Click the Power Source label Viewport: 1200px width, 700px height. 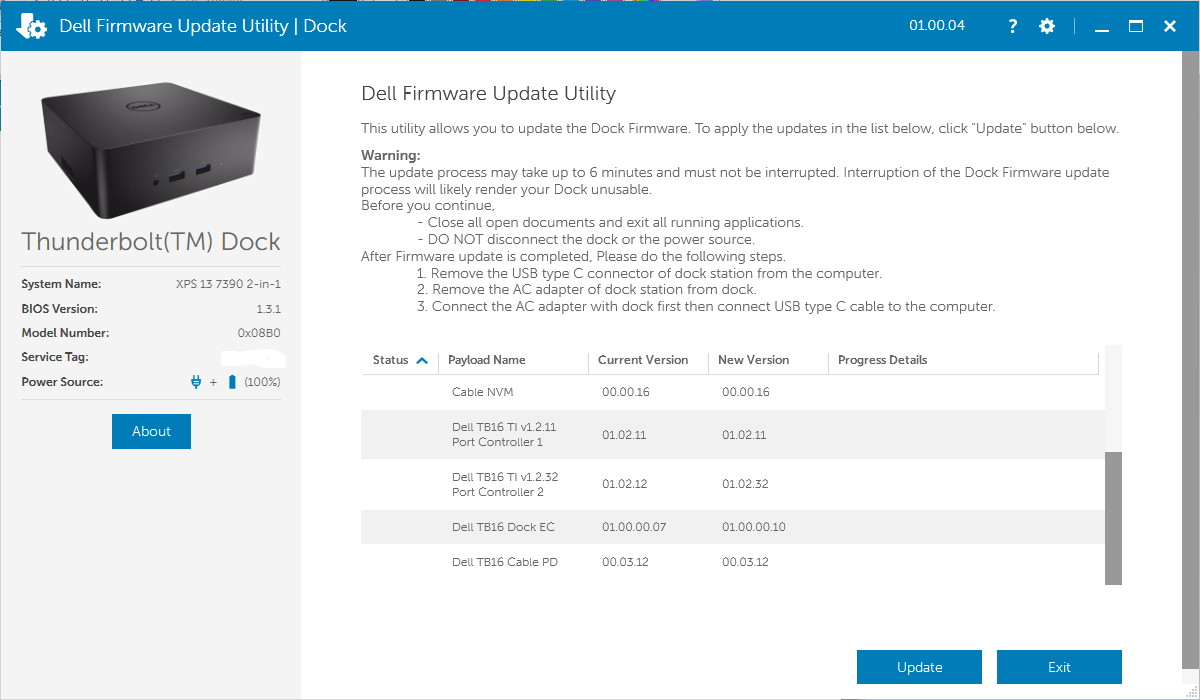coord(62,382)
